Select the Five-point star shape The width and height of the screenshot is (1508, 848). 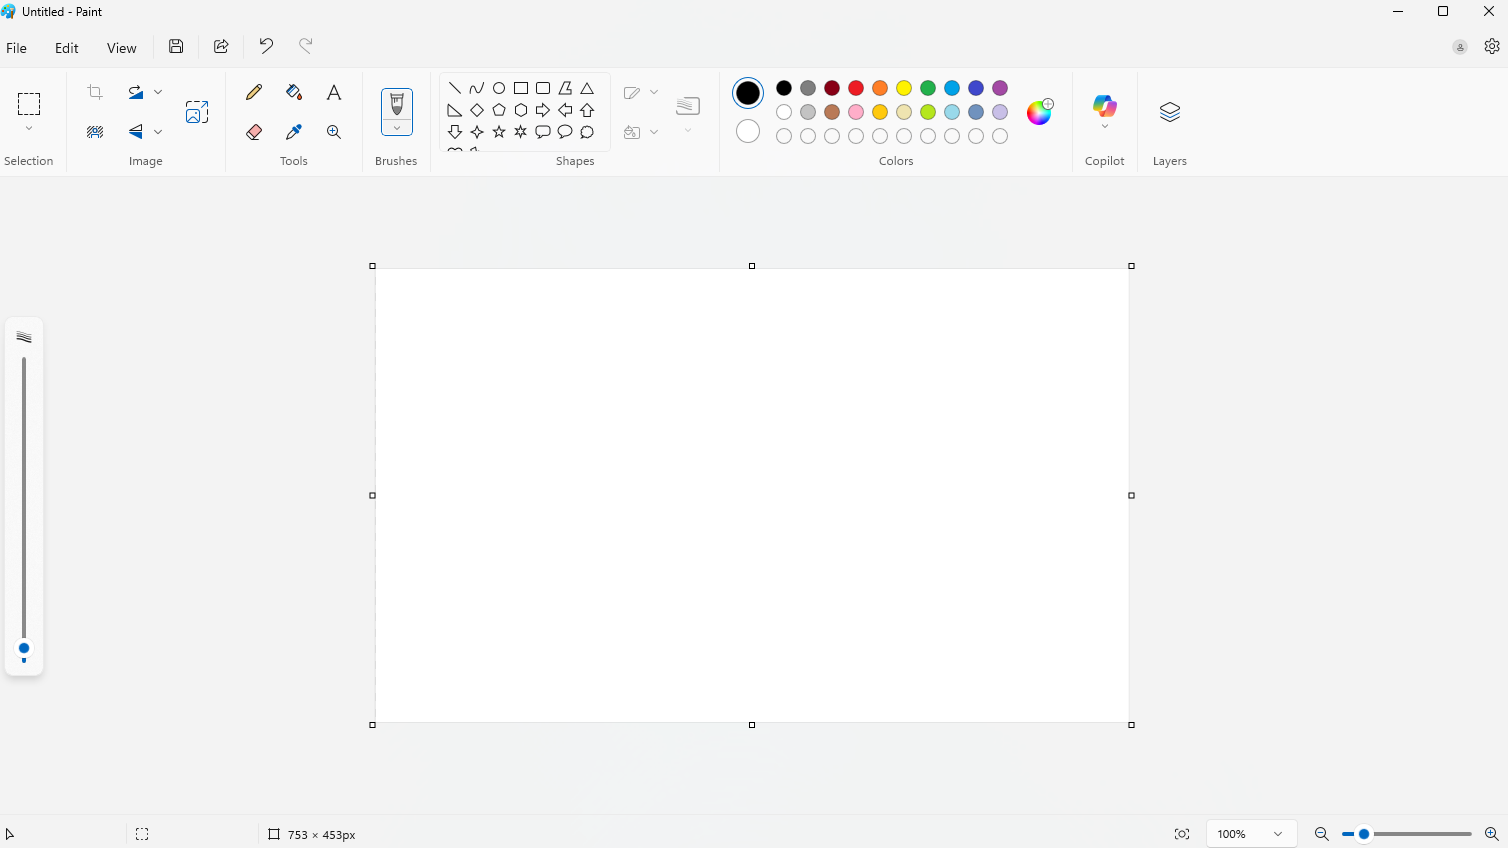[x=499, y=132]
